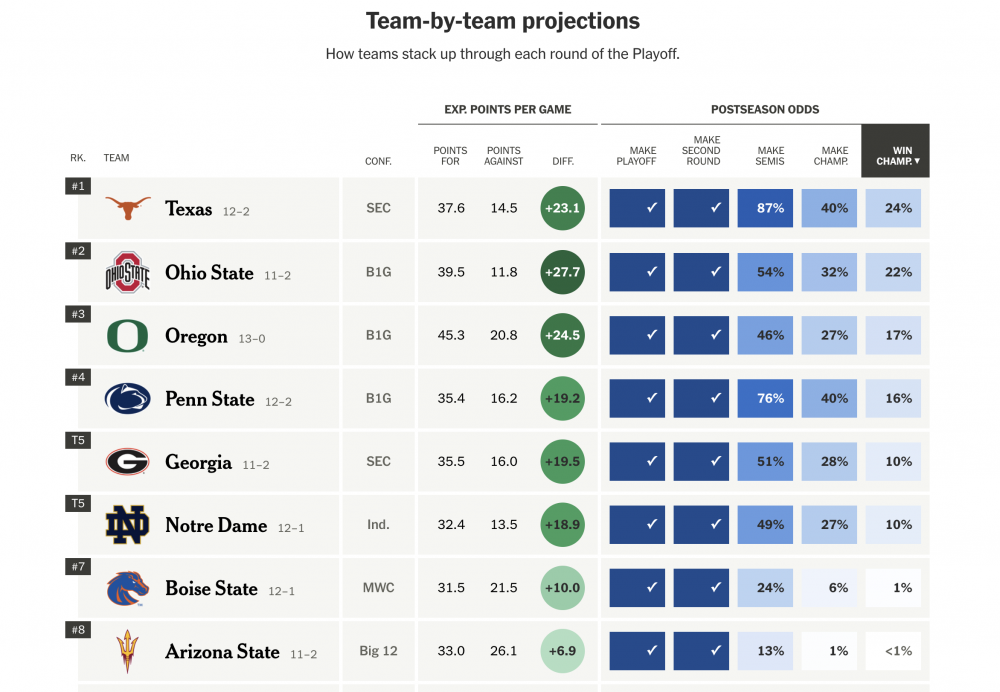Open the Notre Dame team name

tap(216, 525)
